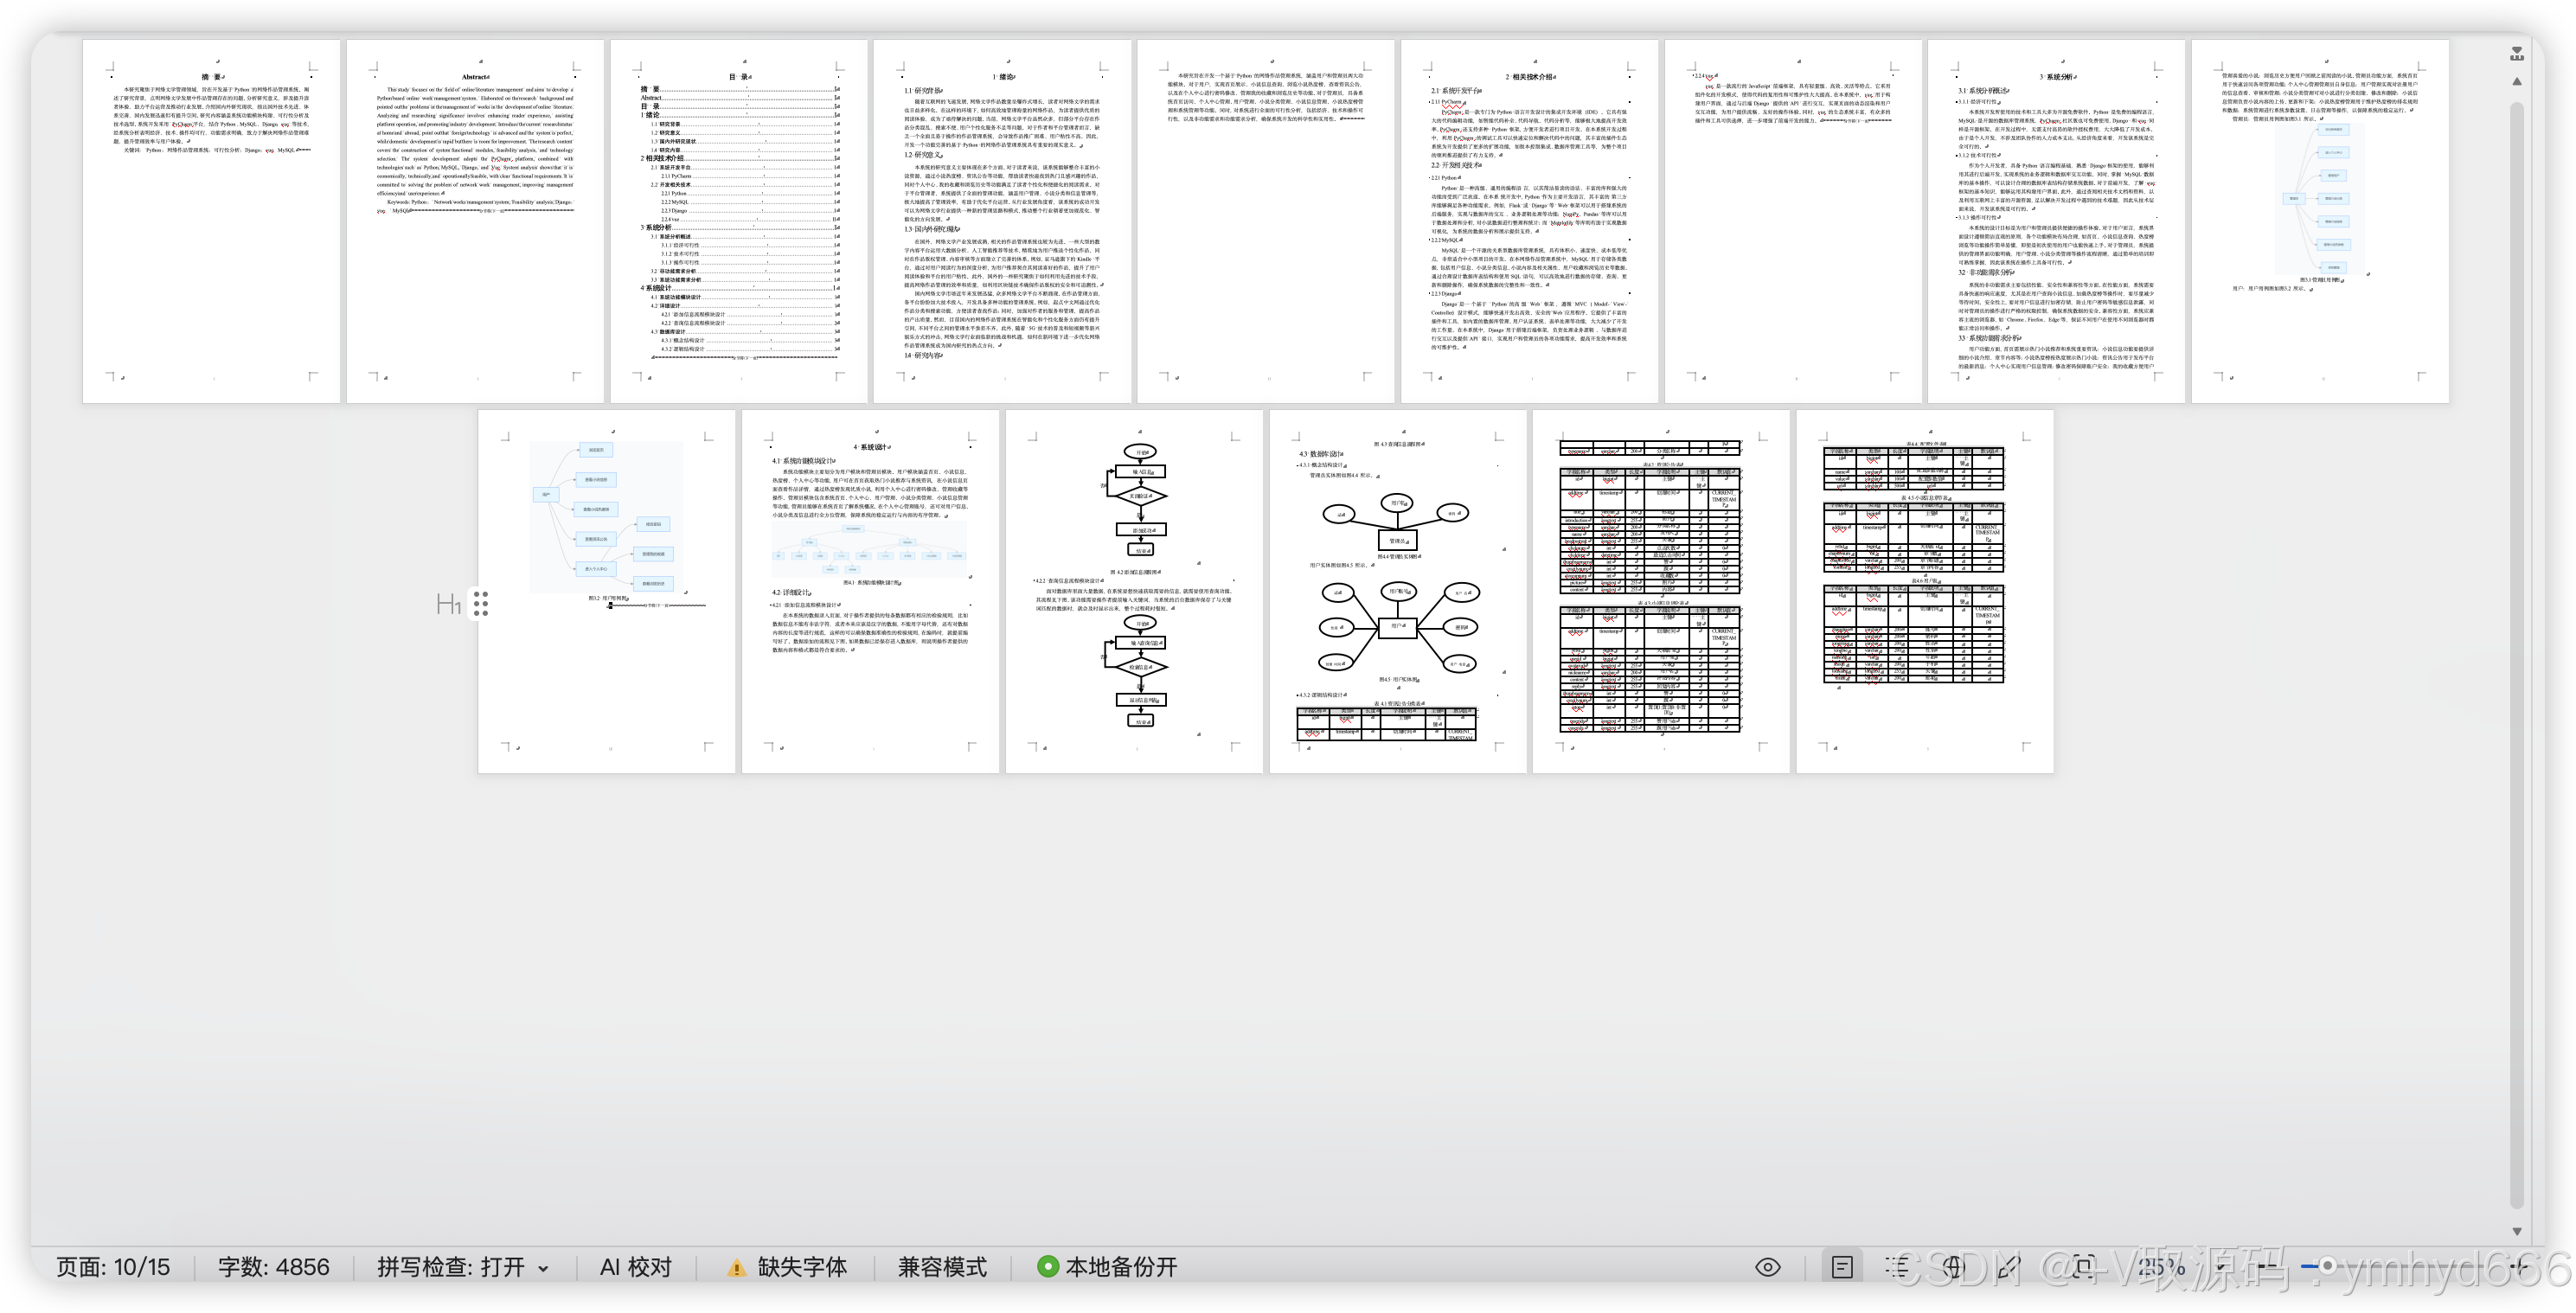Viewport: 2576px width, 1313px height.
Task: Toggle eye protection mode icon
Action: point(1767,1267)
